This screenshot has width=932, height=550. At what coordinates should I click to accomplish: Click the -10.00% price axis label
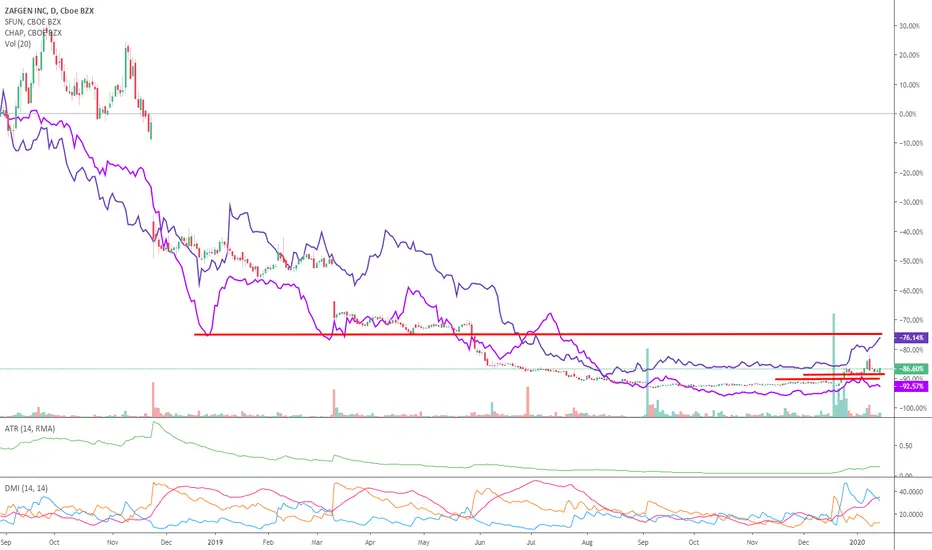point(911,143)
